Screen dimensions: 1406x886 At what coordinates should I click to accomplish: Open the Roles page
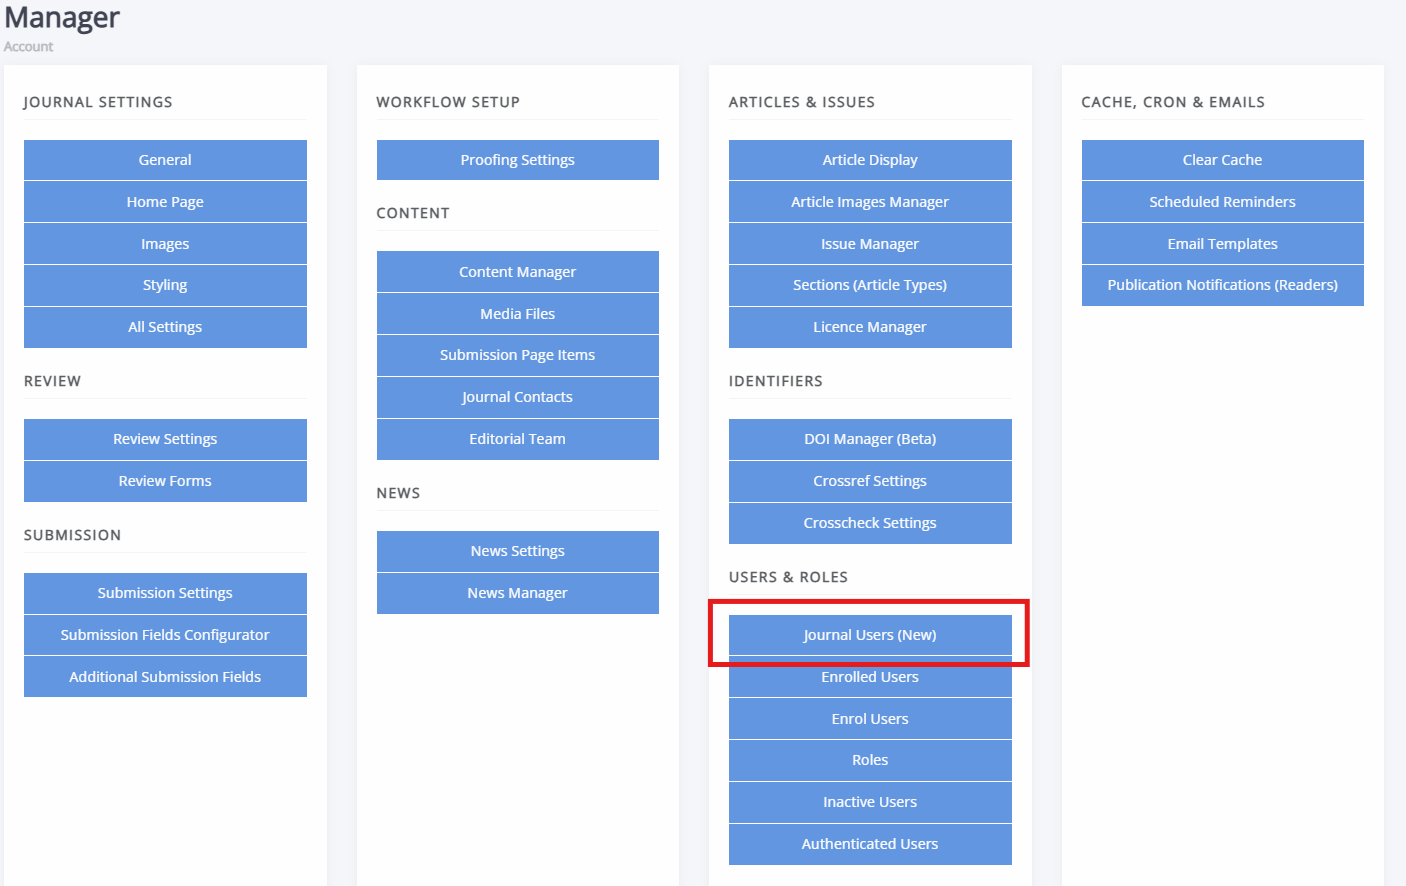pyautogui.click(x=870, y=760)
